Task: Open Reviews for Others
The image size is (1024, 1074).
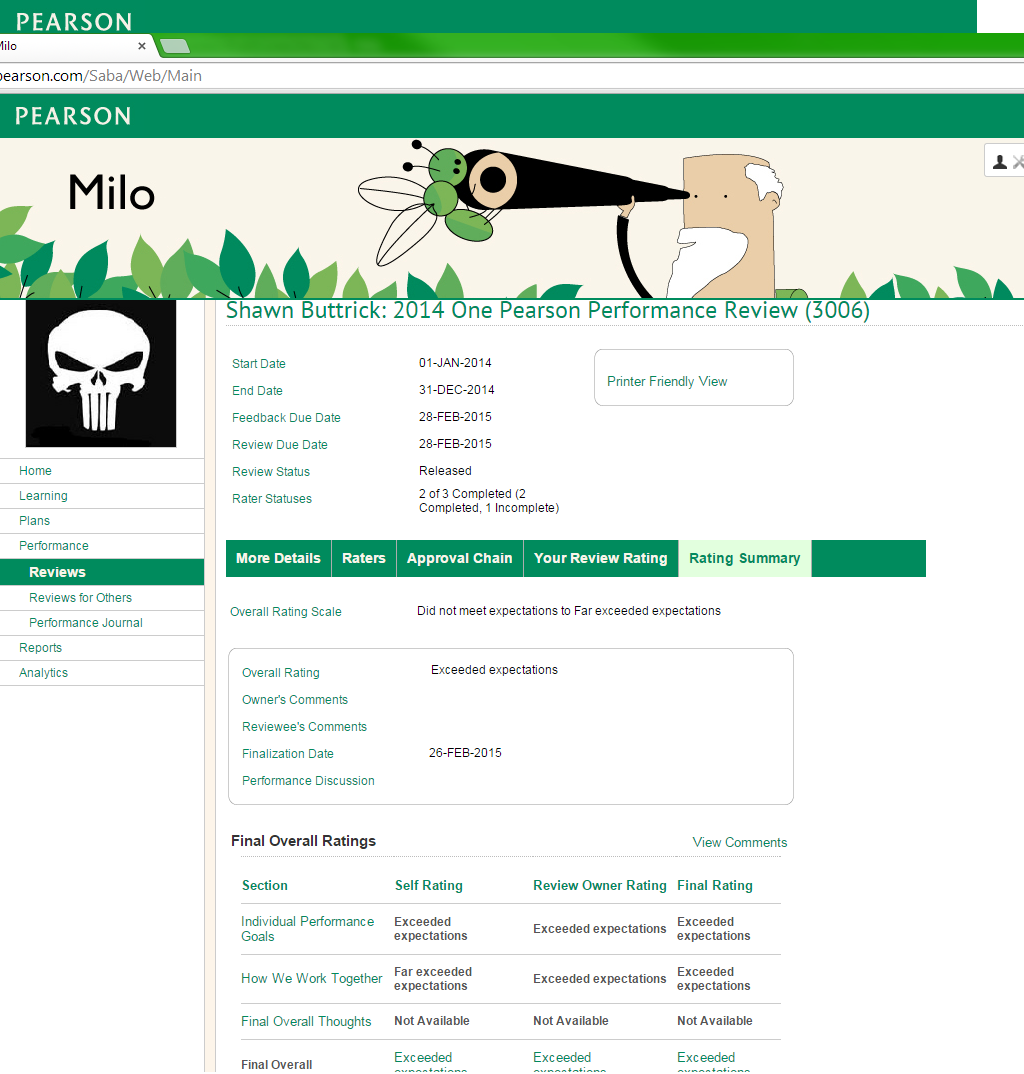Action: (80, 597)
